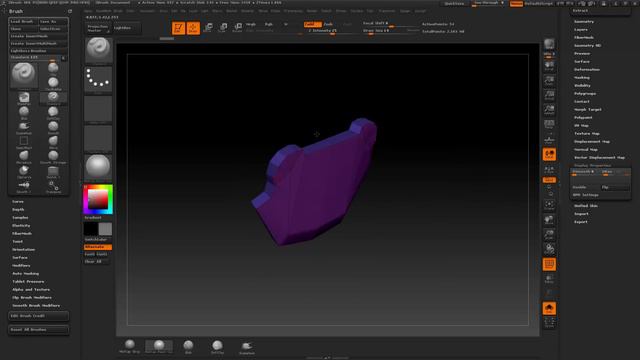
Task: Pick ClipCurve brush in Brush palette
Action: [24, 172]
